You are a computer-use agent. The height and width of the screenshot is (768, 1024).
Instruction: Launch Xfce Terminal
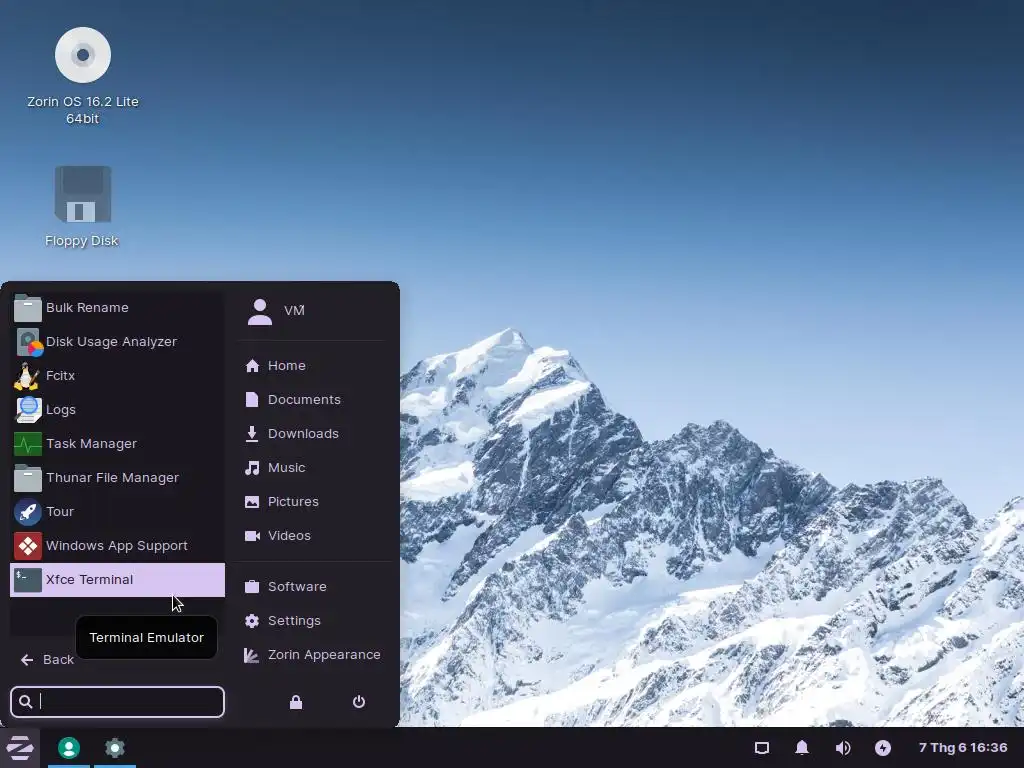tap(118, 580)
